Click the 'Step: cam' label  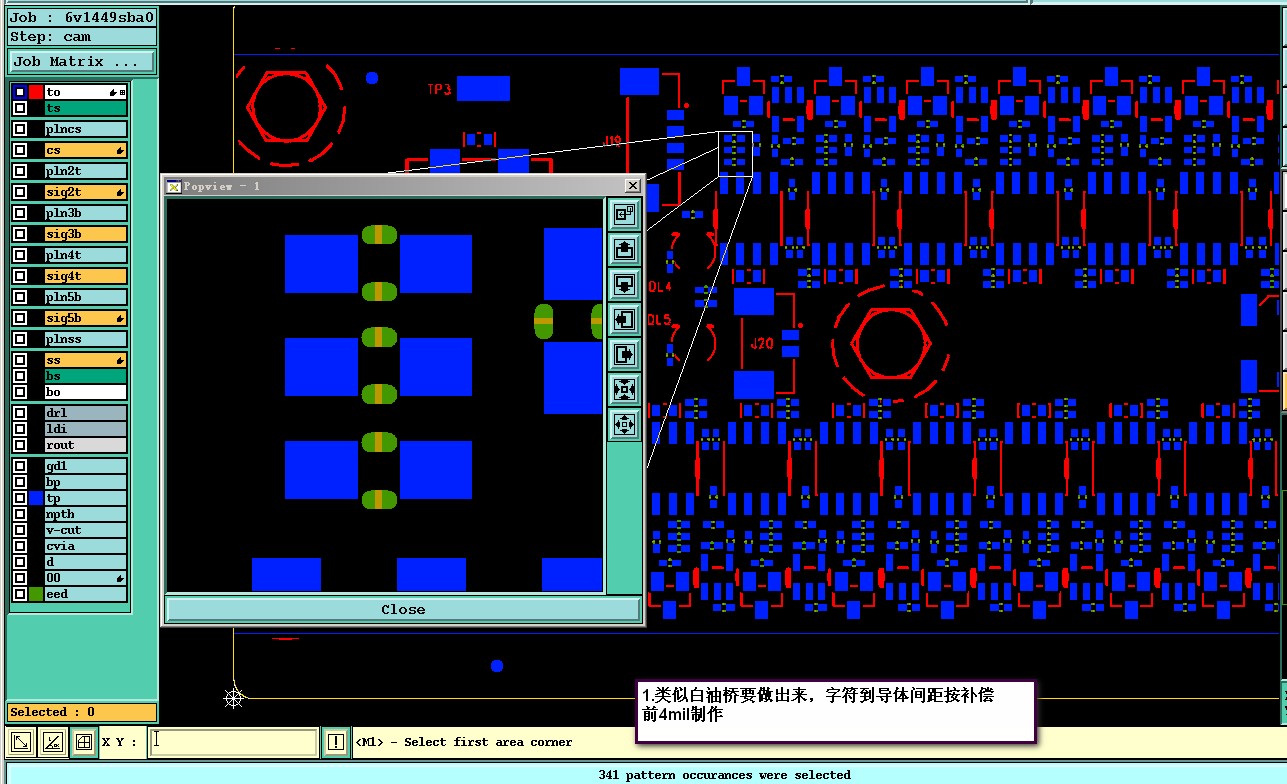pos(82,36)
